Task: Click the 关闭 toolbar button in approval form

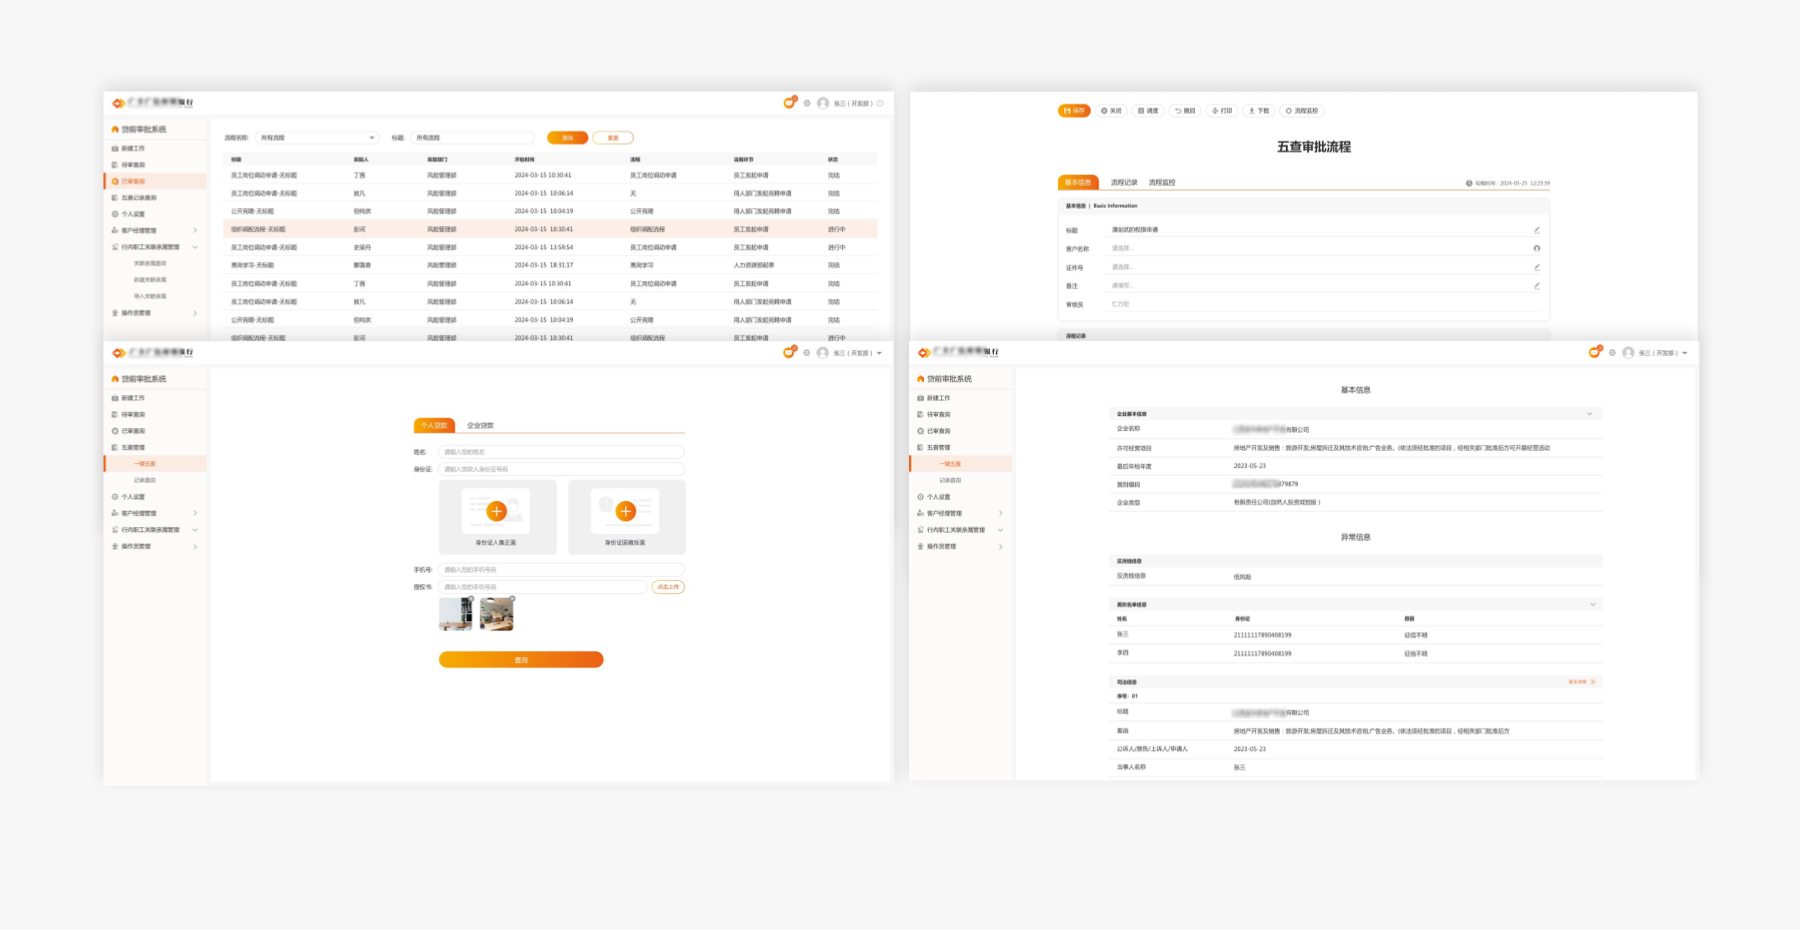Action: (x=1111, y=111)
